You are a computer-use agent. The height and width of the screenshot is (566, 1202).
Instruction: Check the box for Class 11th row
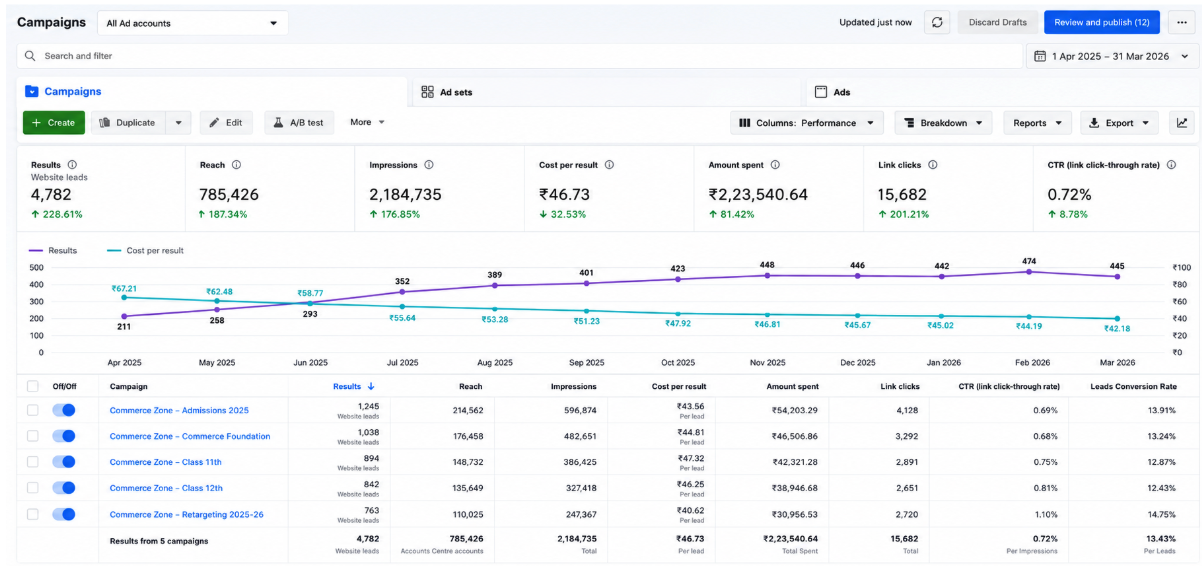(x=33, y=462)
